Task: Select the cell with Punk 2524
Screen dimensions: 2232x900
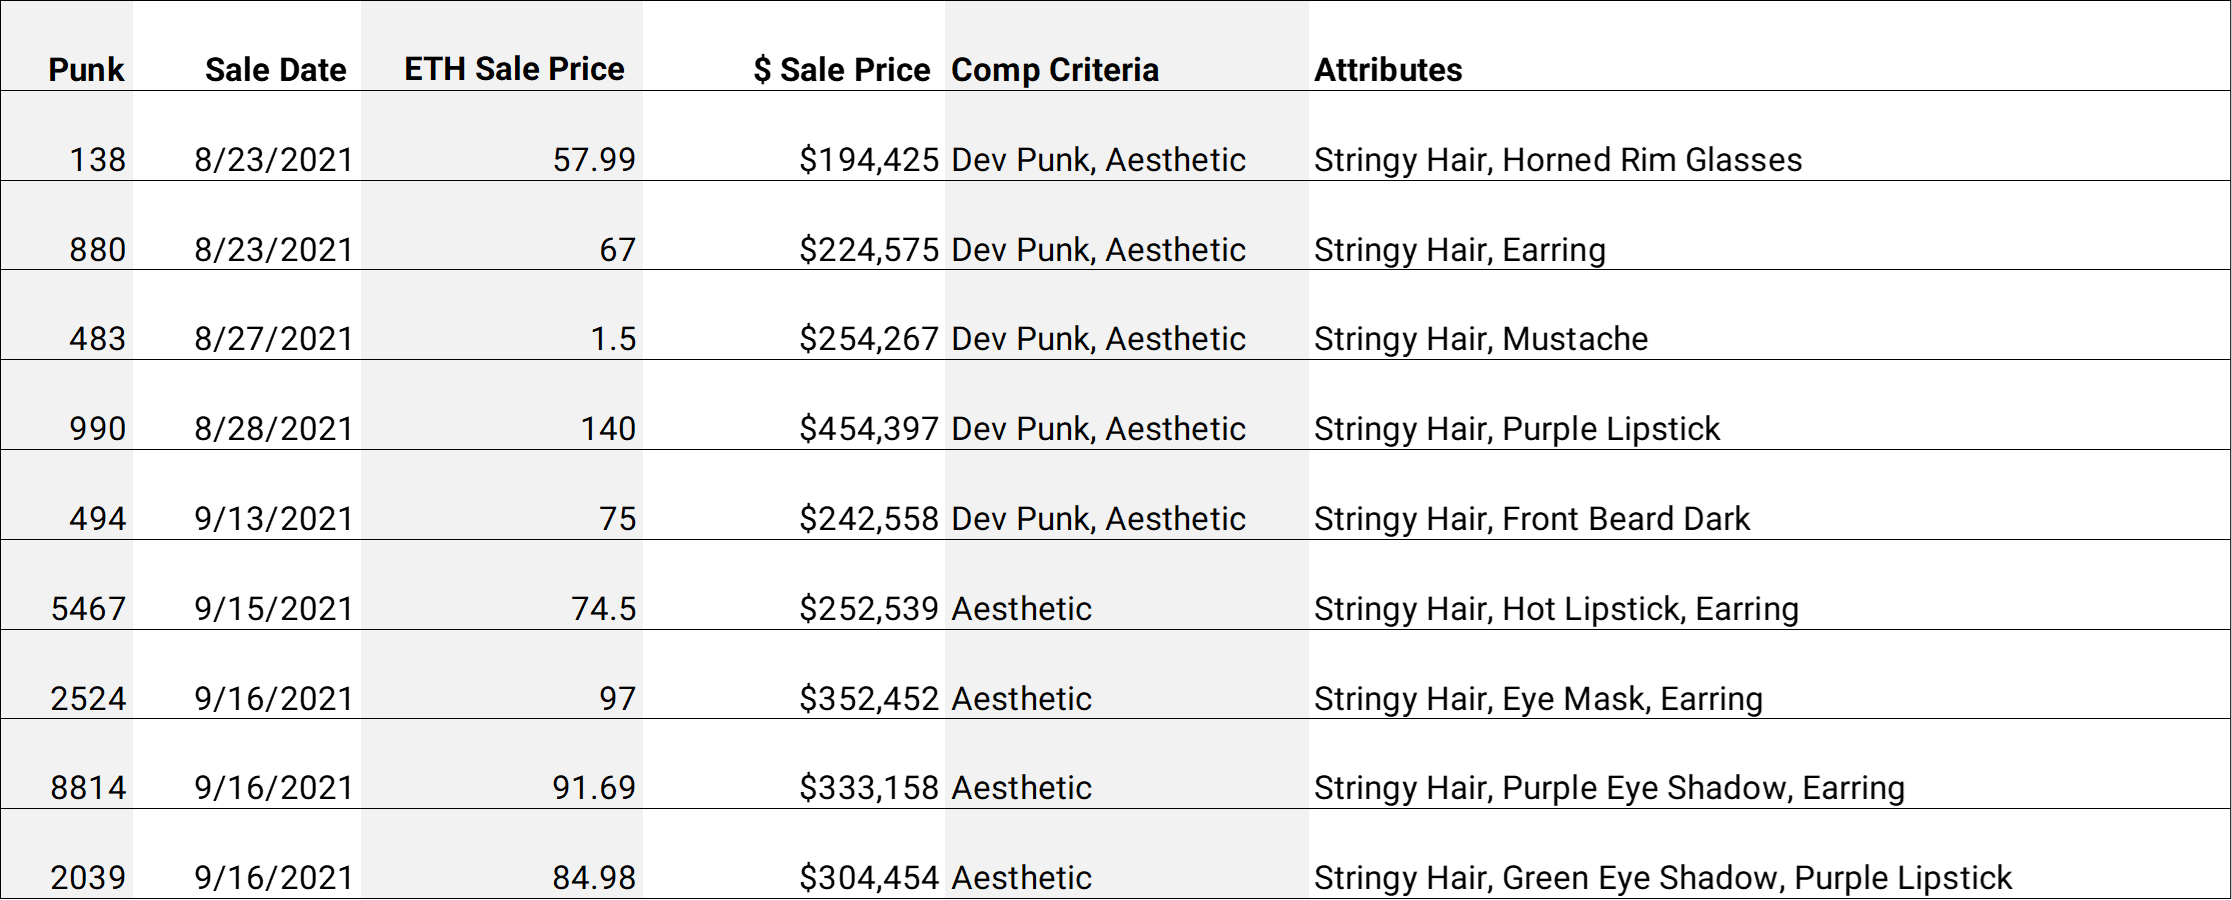Action: click(x=67, y=674)
